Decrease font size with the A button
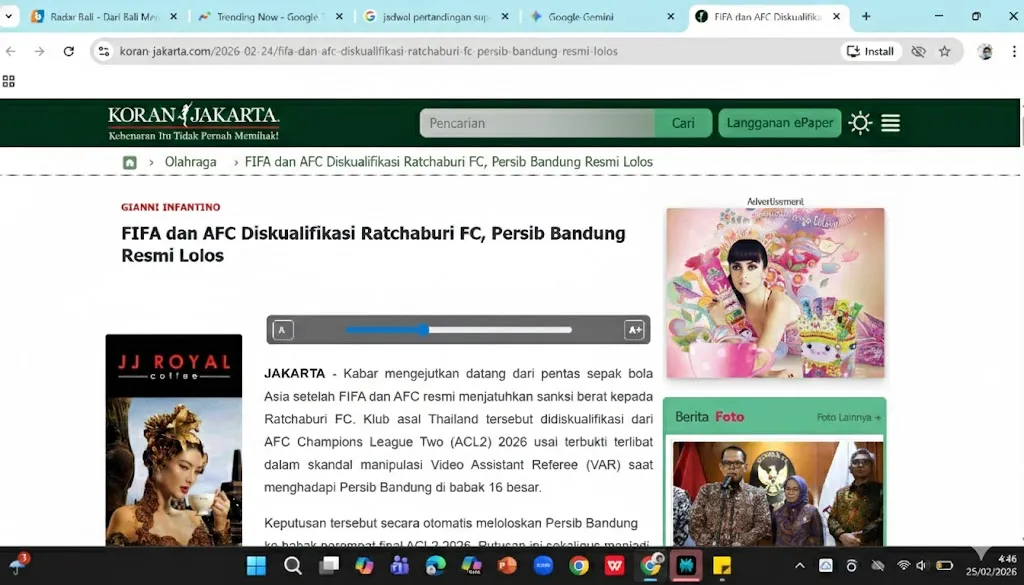 point(282,330)
